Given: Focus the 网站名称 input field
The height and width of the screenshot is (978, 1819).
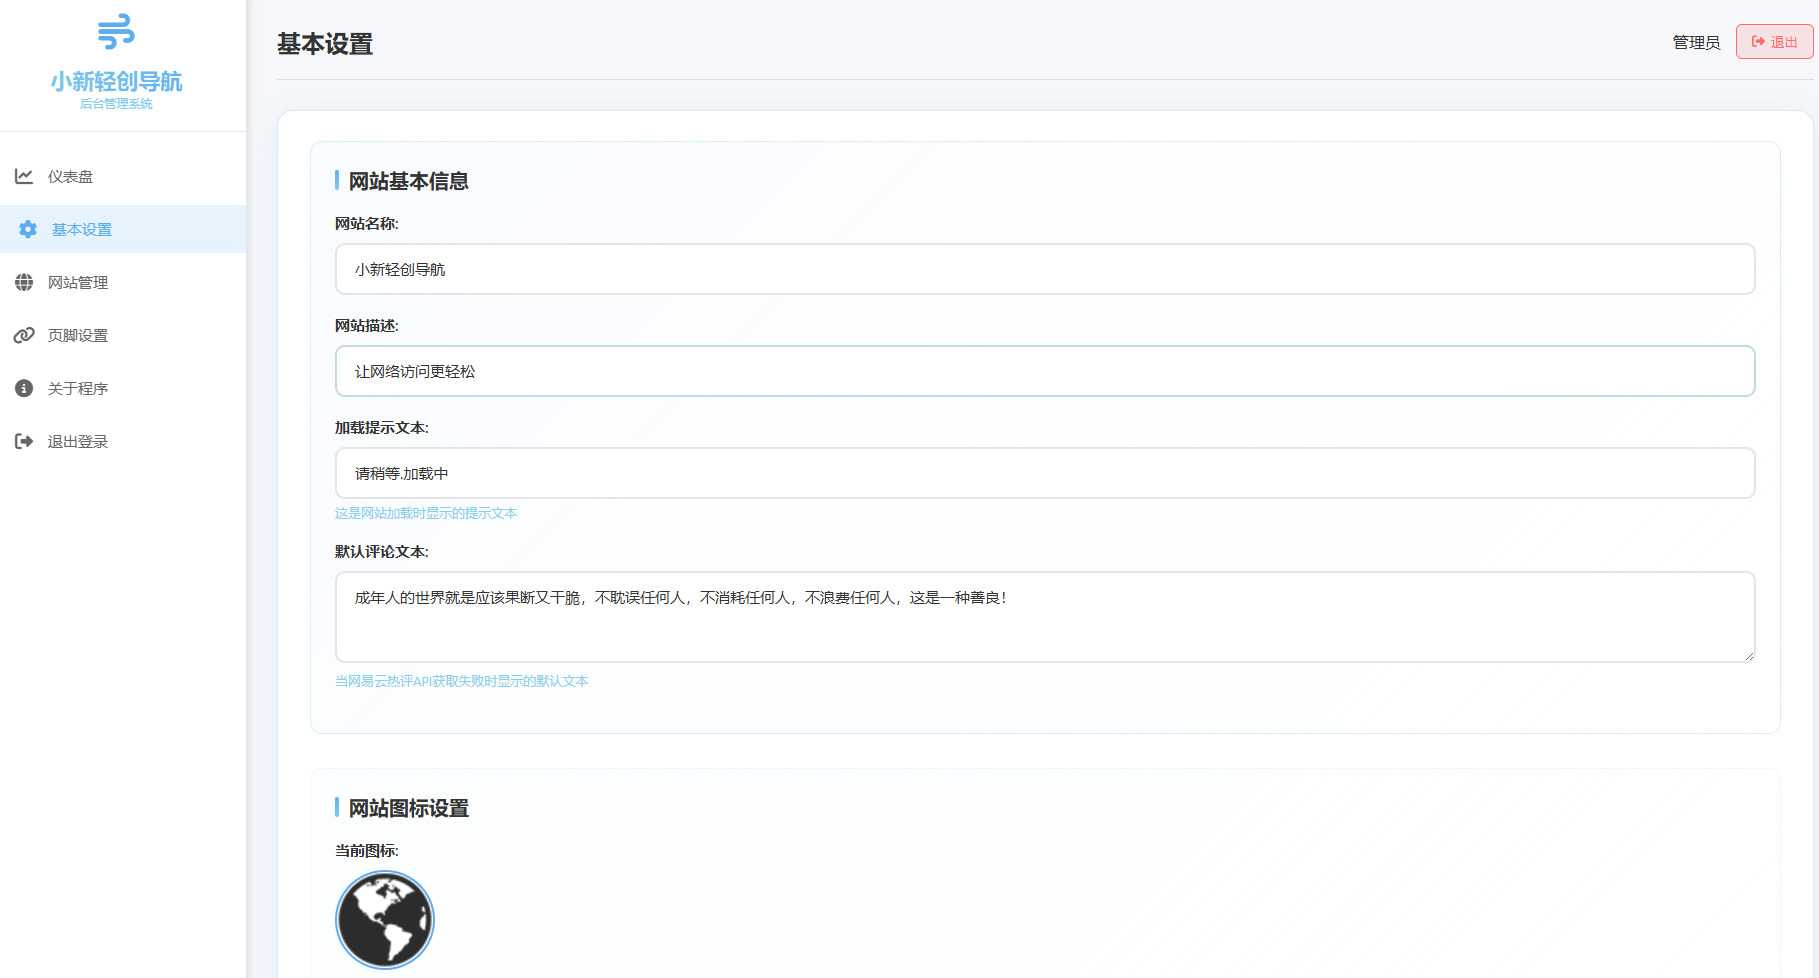Looking at the screenshot, I should [x=1045, y=269].
